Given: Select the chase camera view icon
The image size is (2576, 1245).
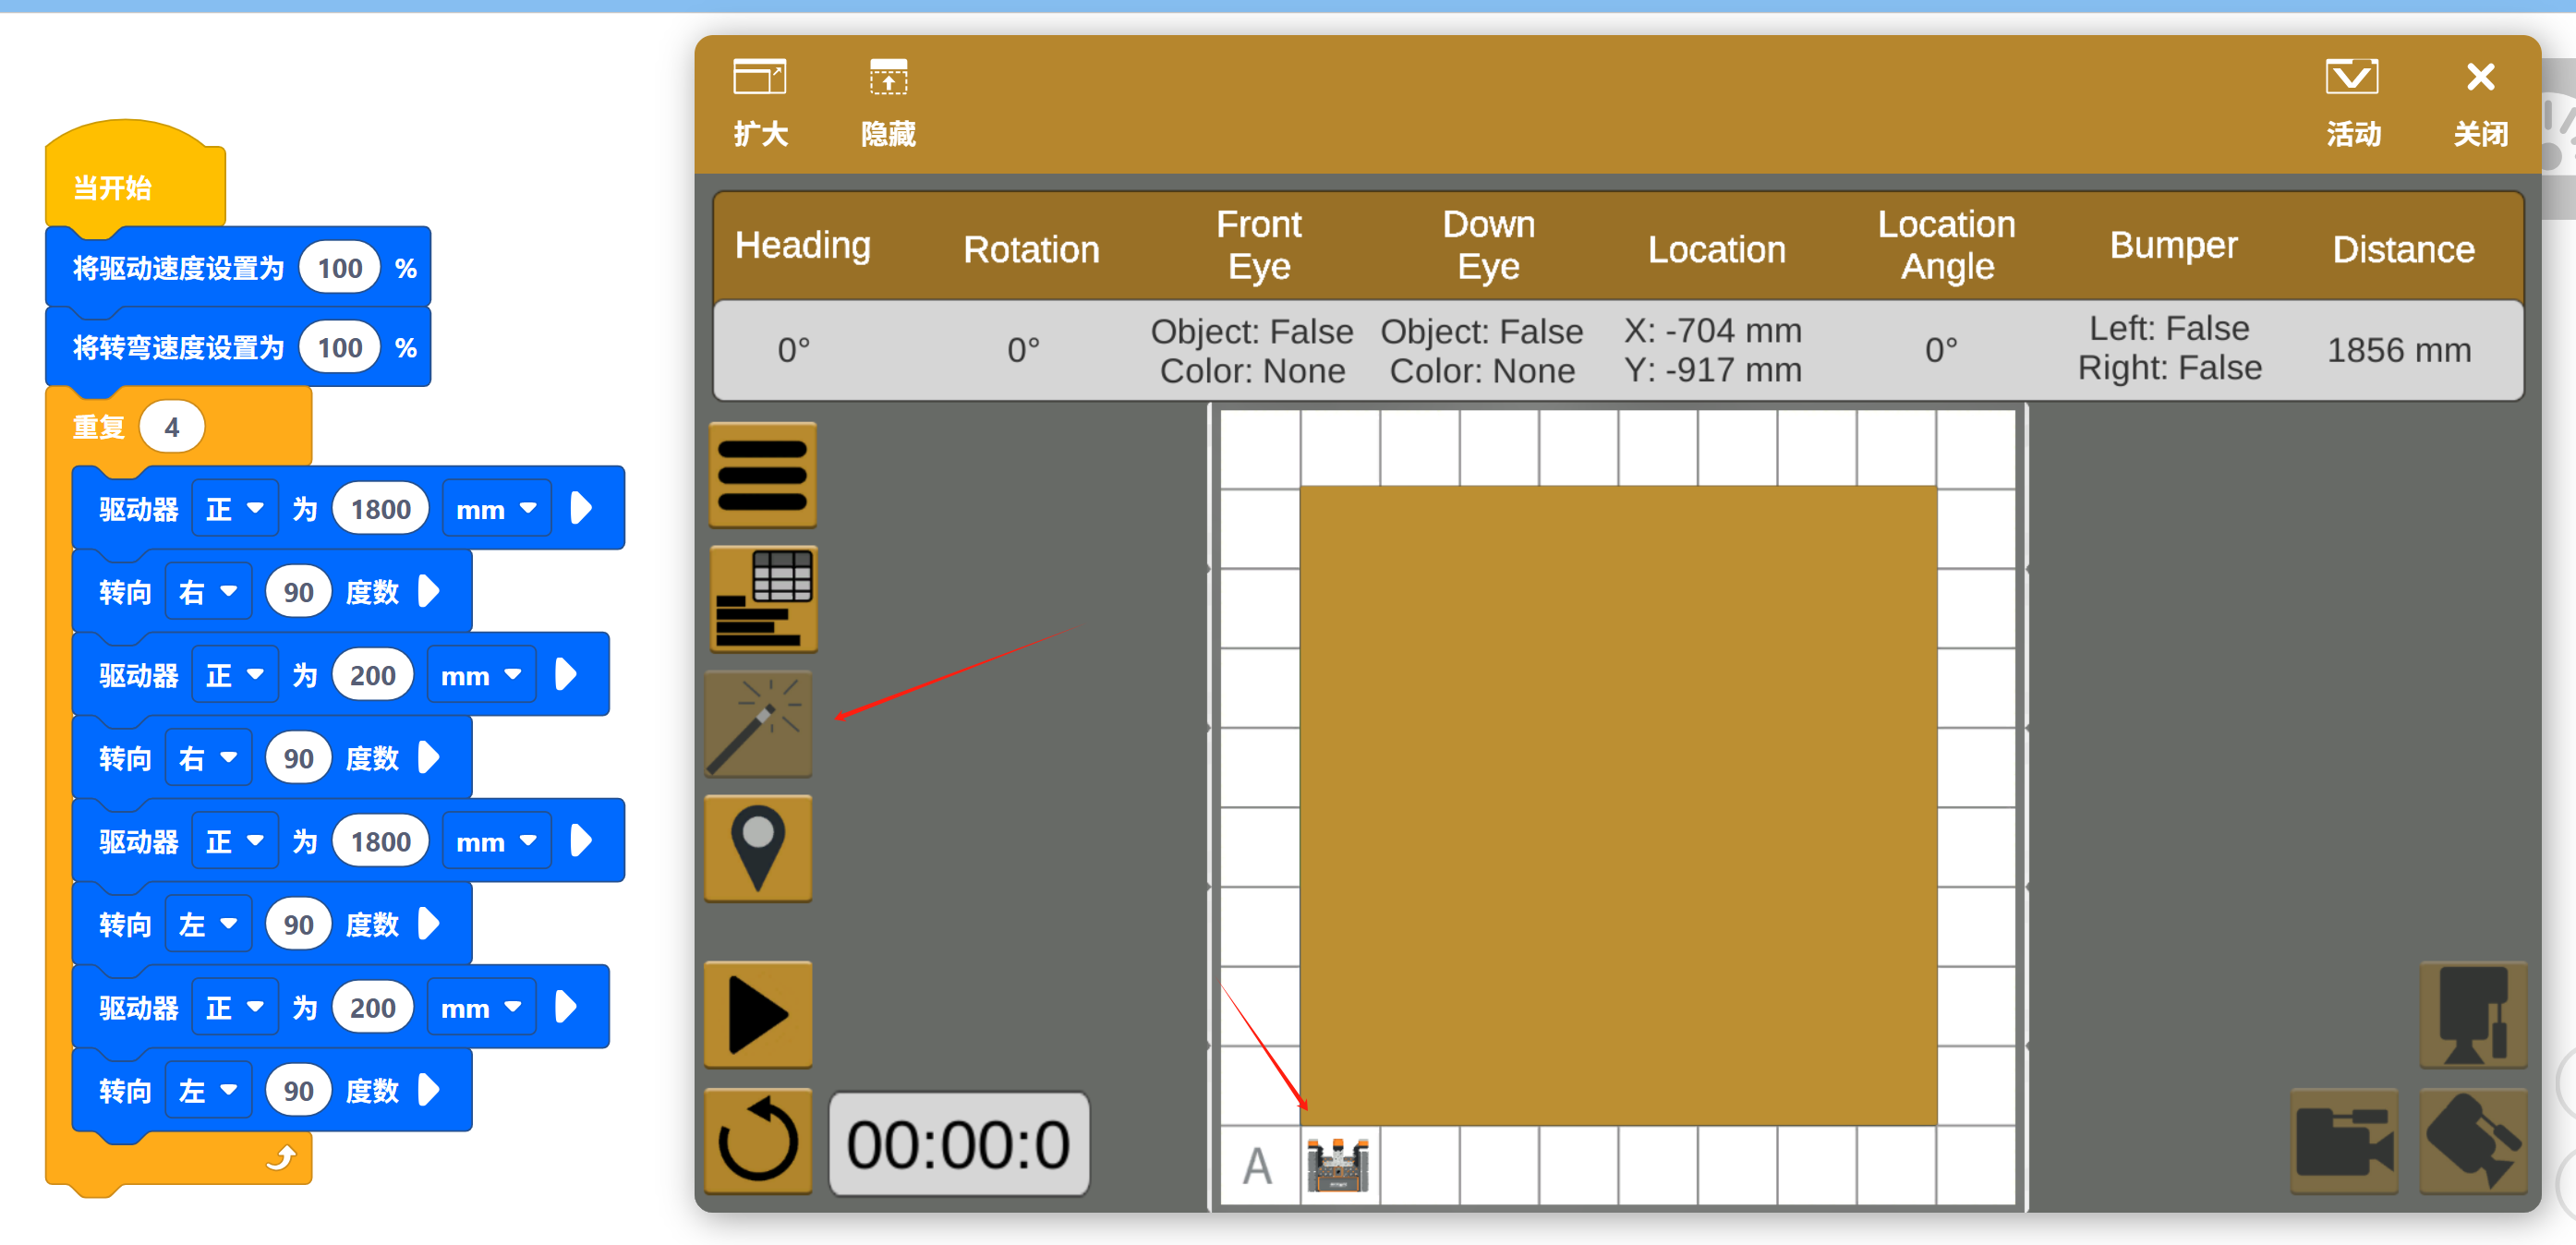Looking at the screenshot, I should click(x=2344, y=1141).
